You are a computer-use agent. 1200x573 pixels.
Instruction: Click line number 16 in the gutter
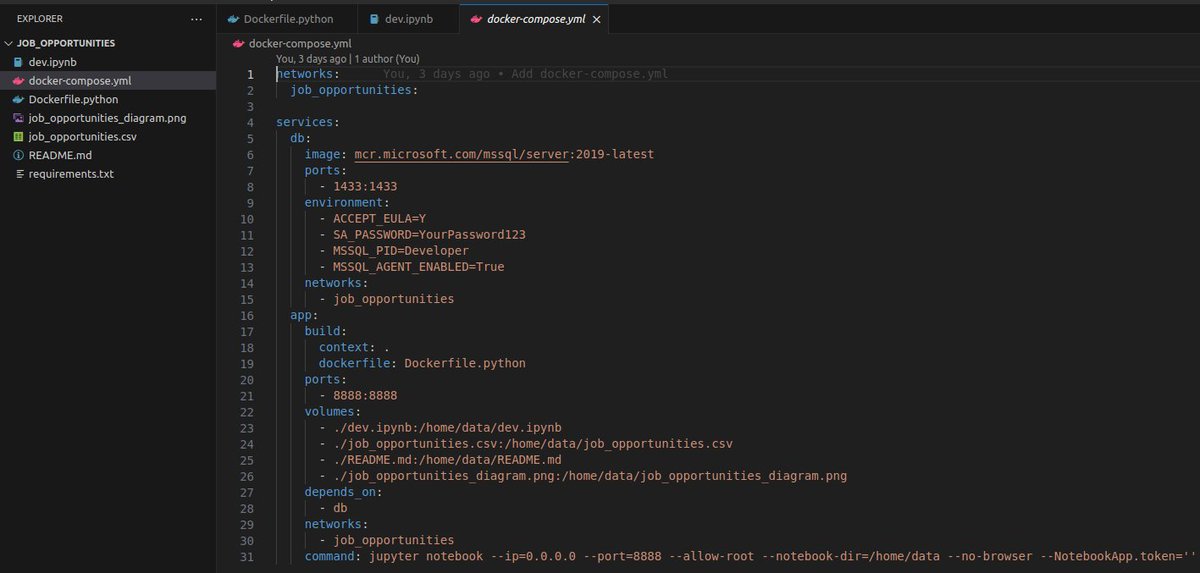pyautogui.click(x=247, y=314)
